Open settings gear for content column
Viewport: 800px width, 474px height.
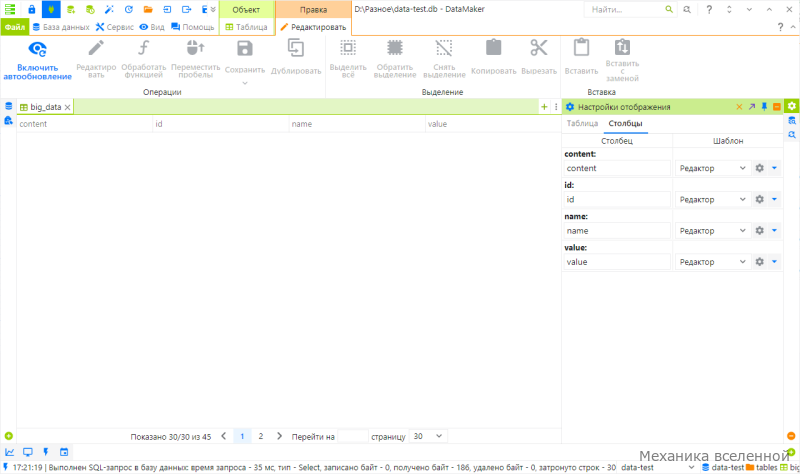coord(760,168)
